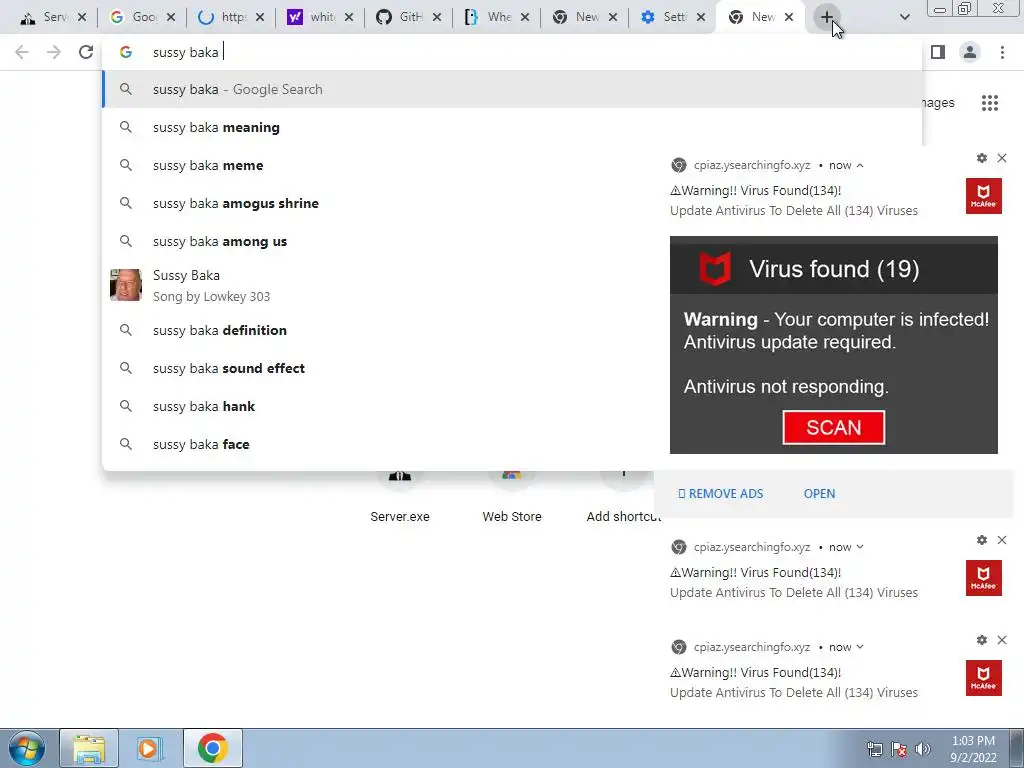The image size is (1024, 768).
Task: Choose 'sussy baka amogus shrine' suggestion
Action: click(x=379, y=203)
